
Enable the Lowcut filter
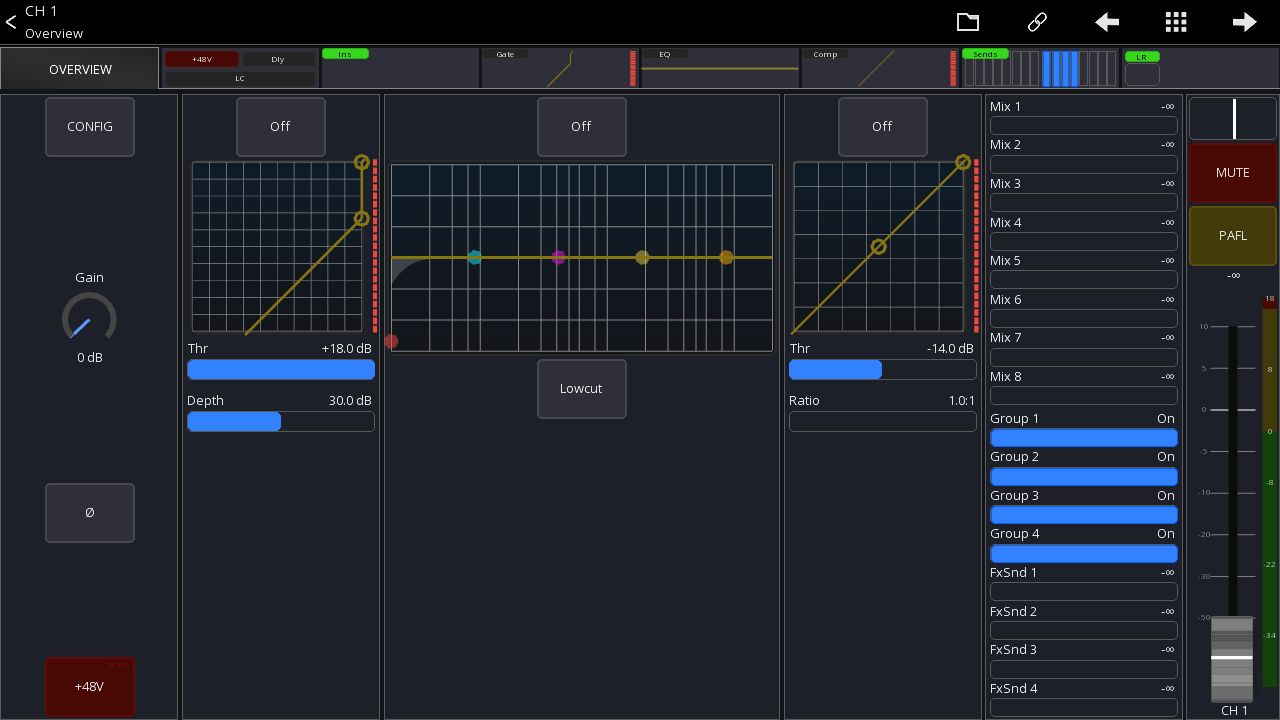pyautogui.click(x=581, y=389)
